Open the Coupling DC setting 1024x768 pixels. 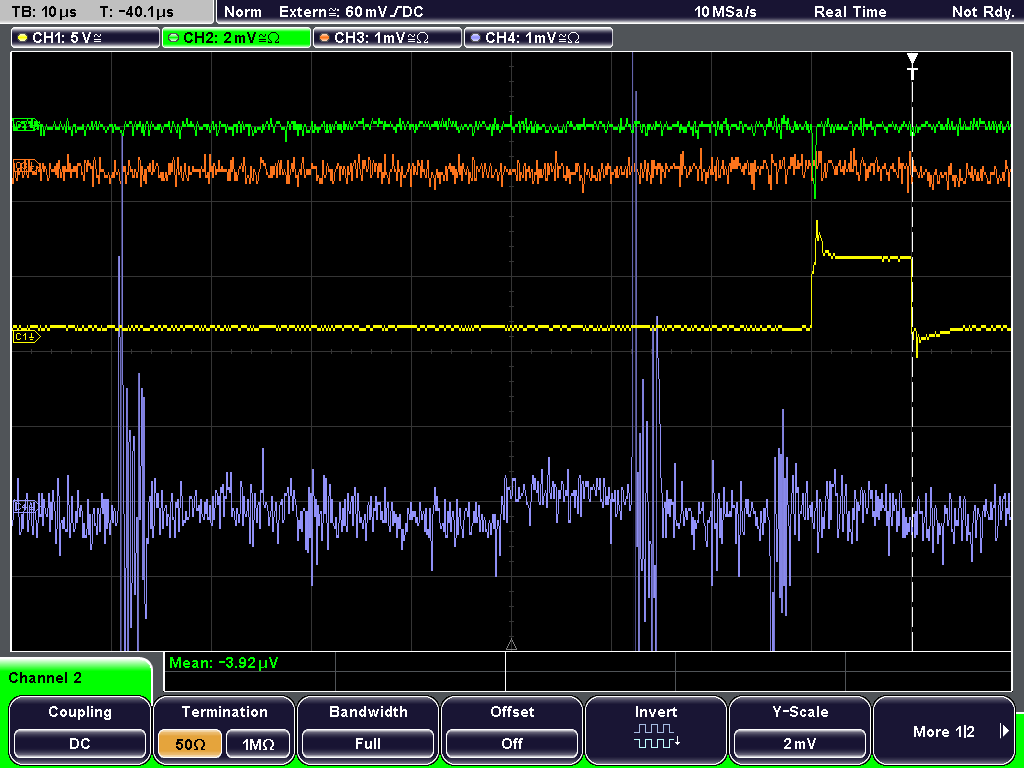coord(80,729)
